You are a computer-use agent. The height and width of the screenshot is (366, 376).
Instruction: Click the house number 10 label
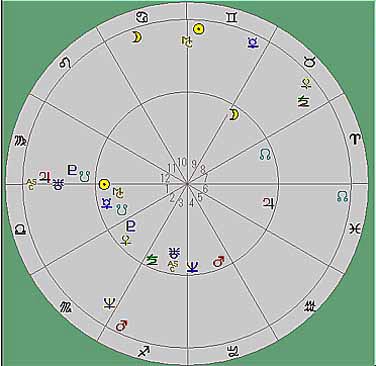pos(182,162)
